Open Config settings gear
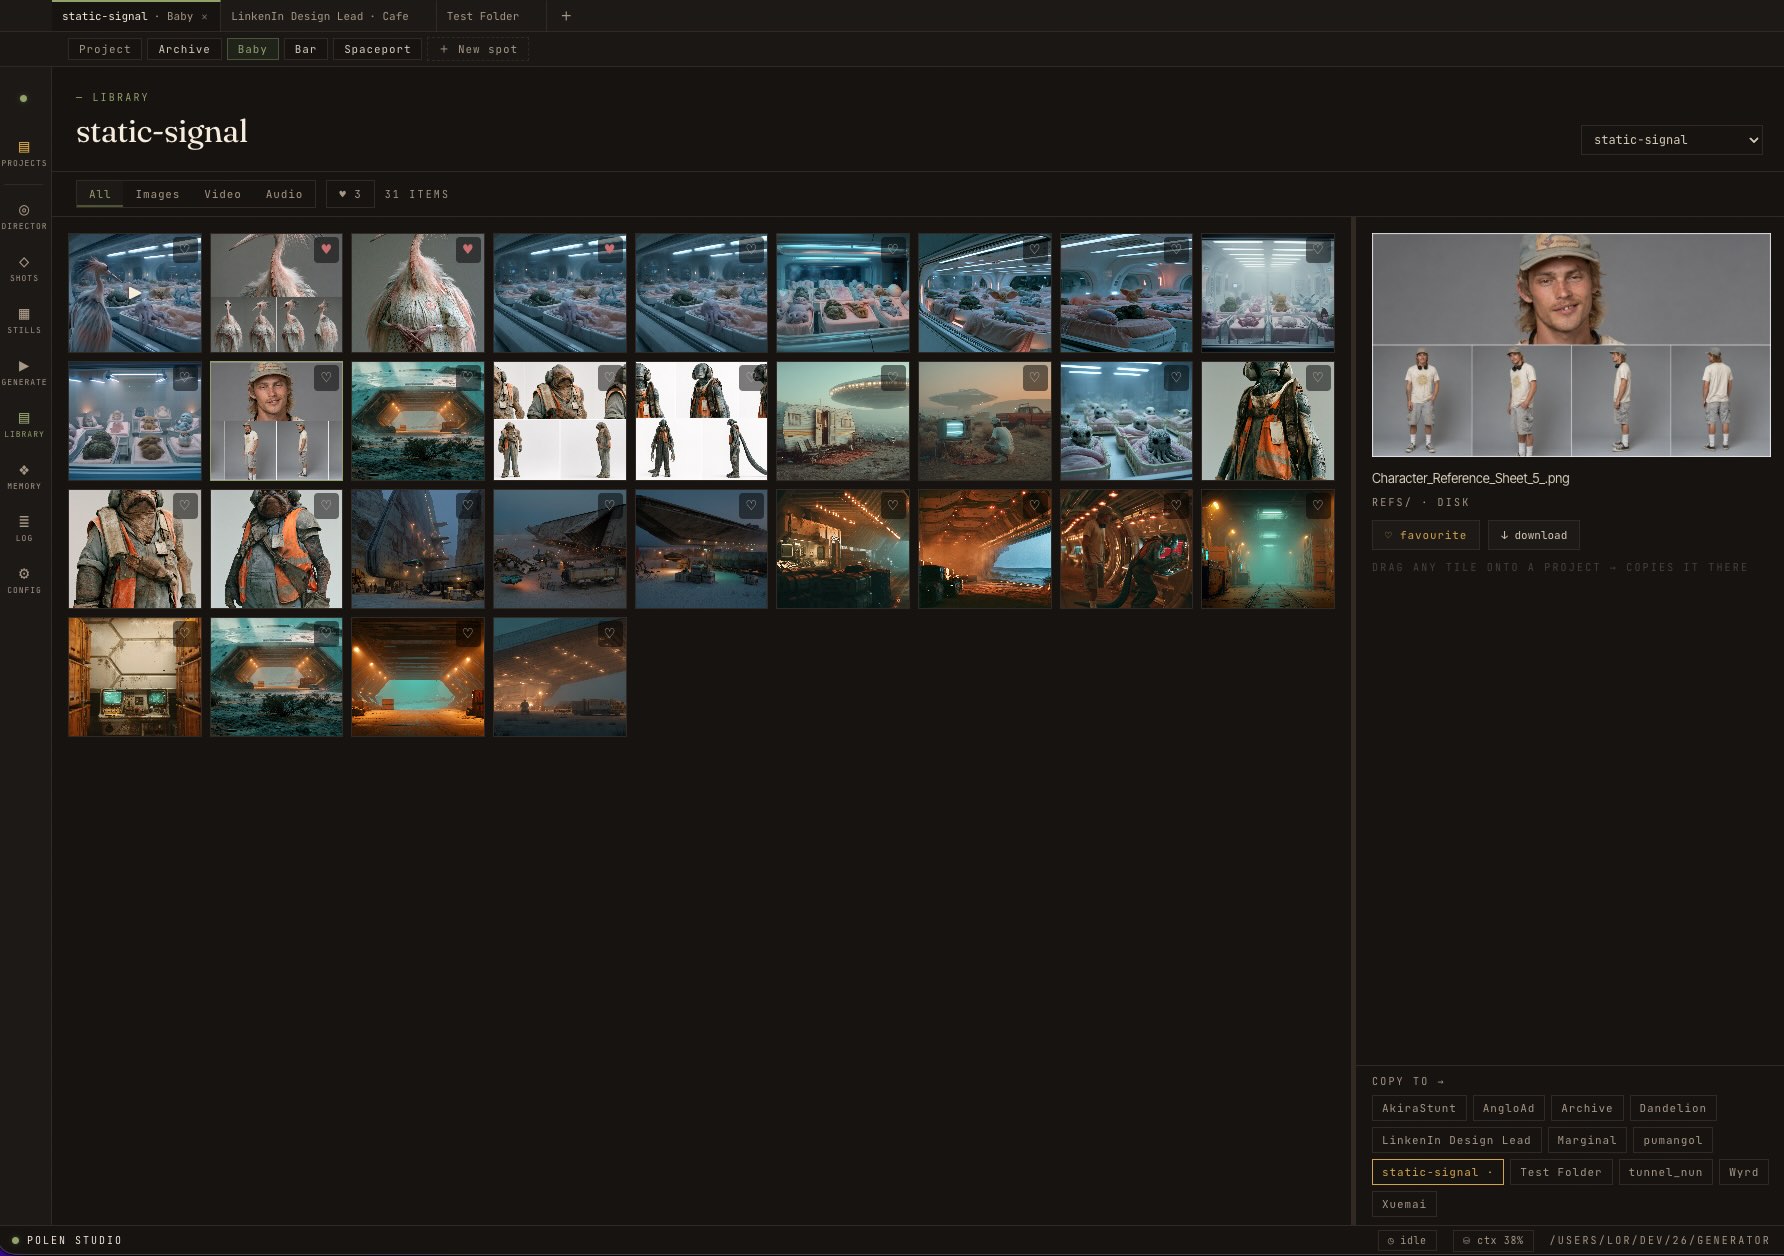Viewport: 1784px width, 1256px height. tap(24, 580)
